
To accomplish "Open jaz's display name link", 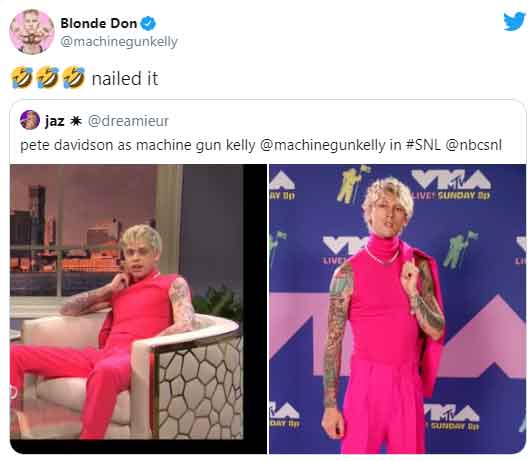I will coord(55,121).
